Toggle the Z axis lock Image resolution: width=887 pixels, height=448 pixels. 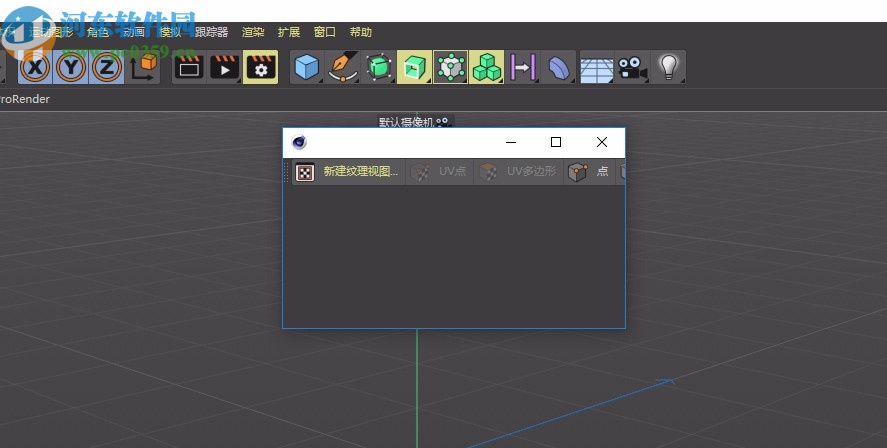[x=106, y=67]
